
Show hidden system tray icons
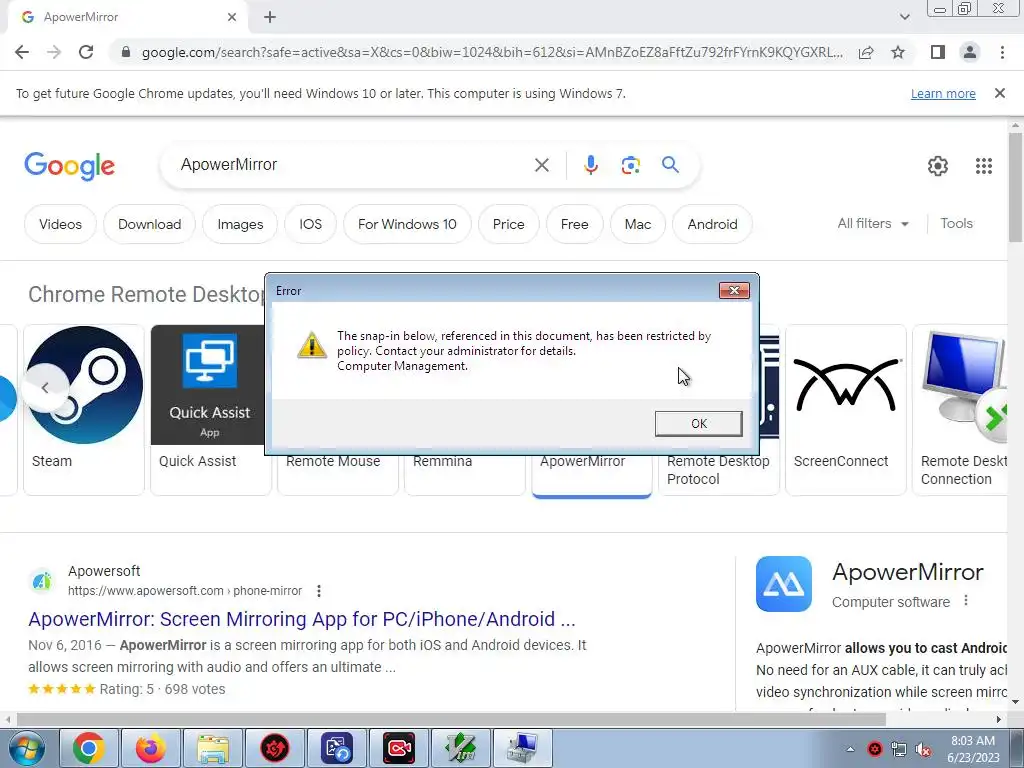(x=850, y=749)
